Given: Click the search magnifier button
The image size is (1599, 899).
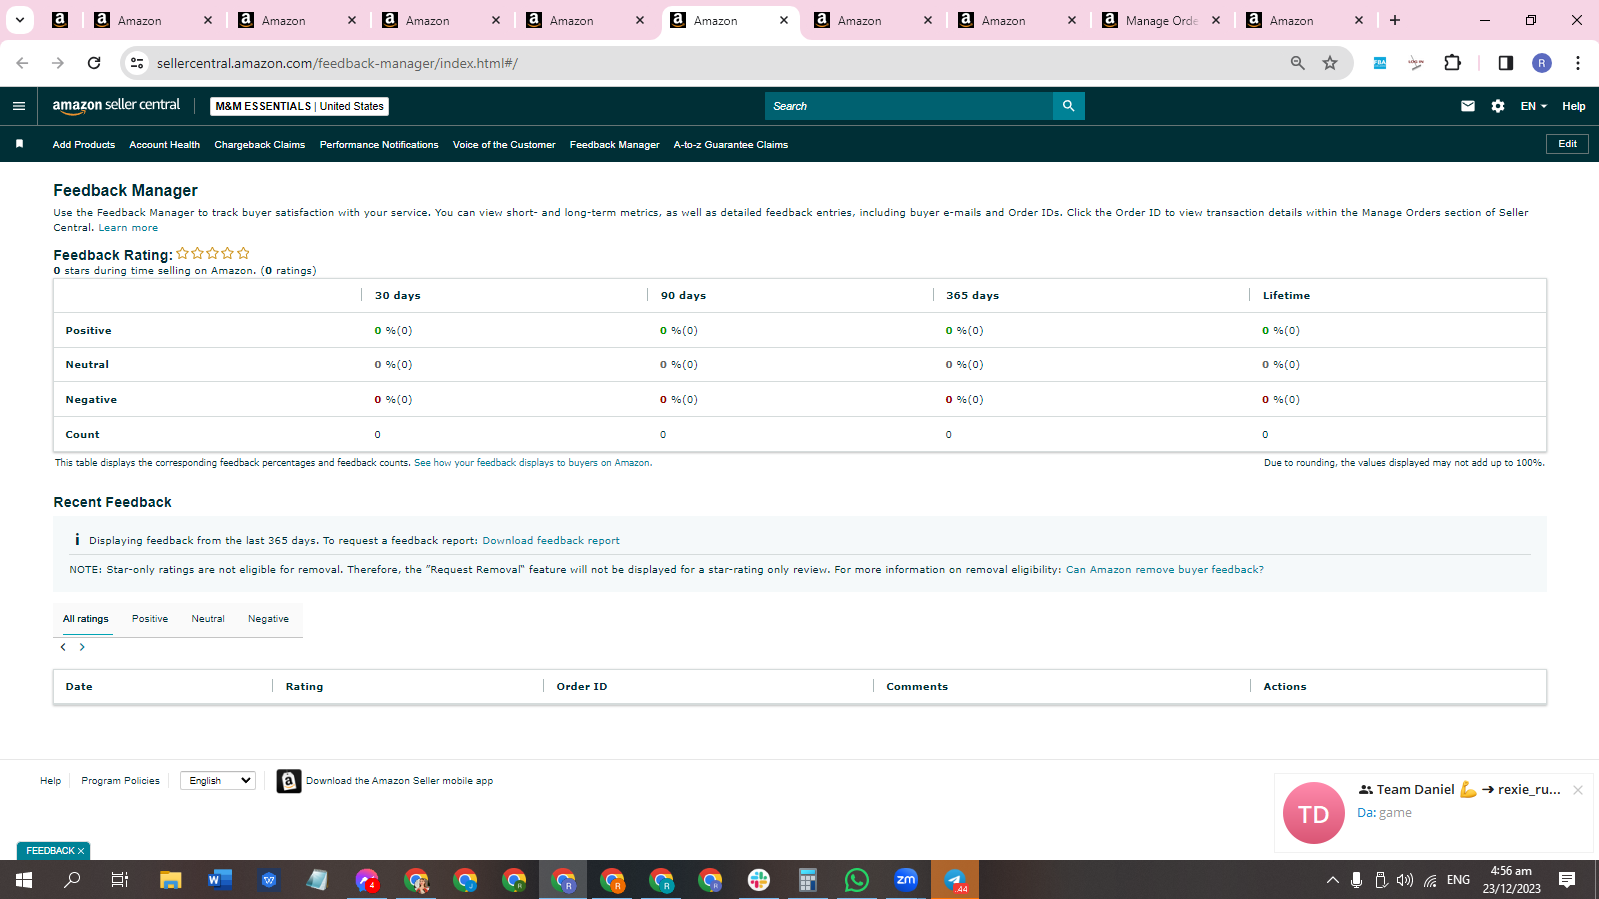Looking at the screenshot, I should pos(1068,106).
